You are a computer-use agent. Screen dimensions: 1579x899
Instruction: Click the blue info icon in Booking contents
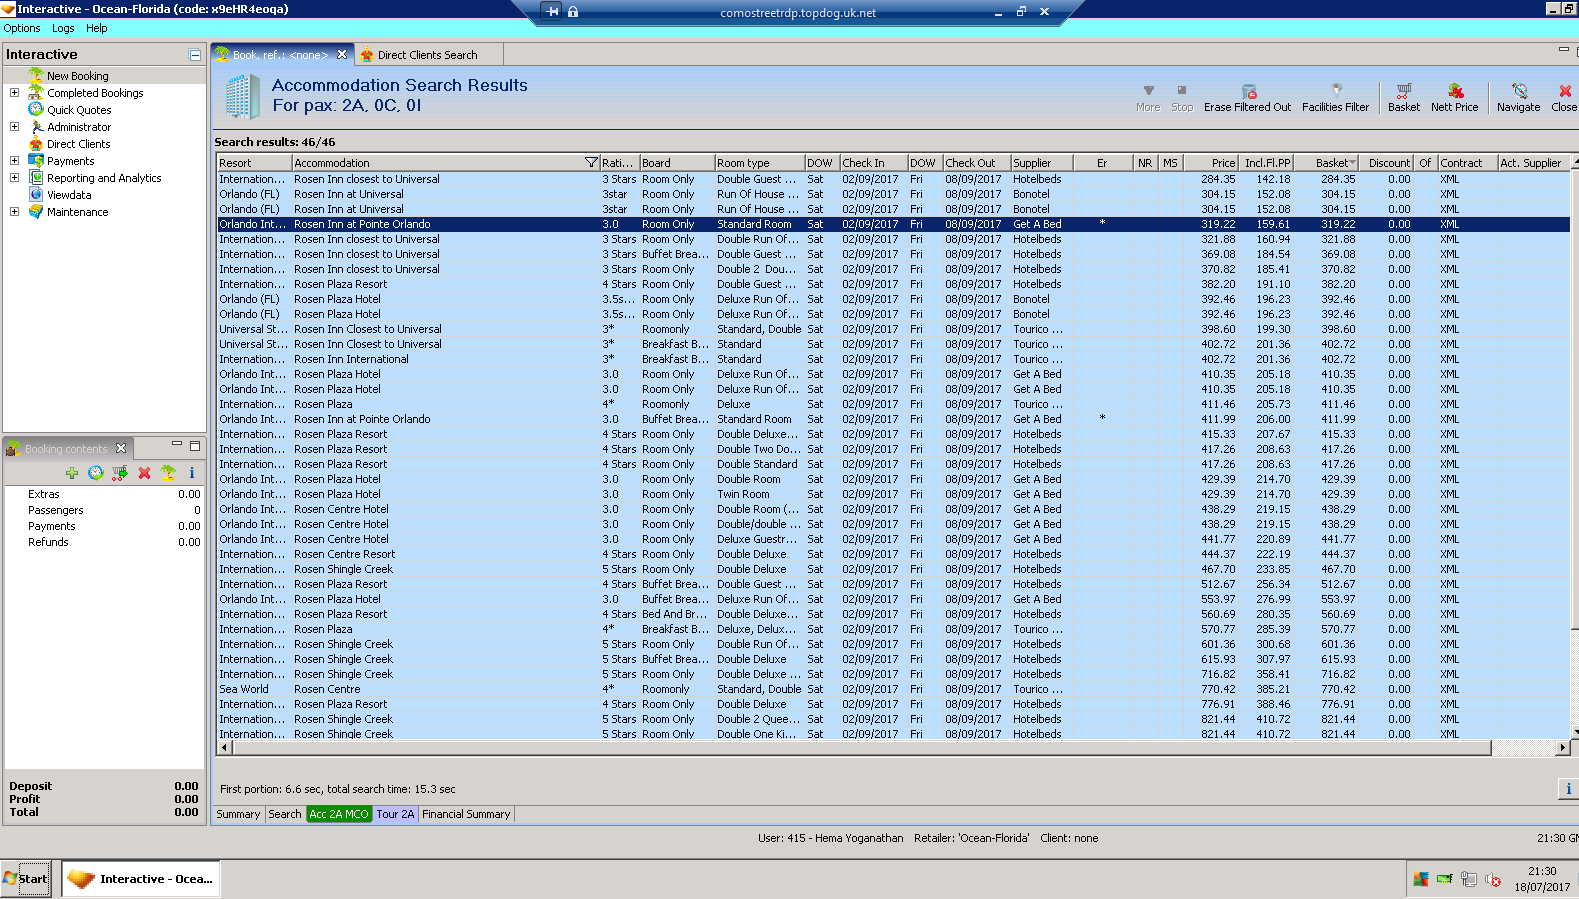tap(192, 473)
